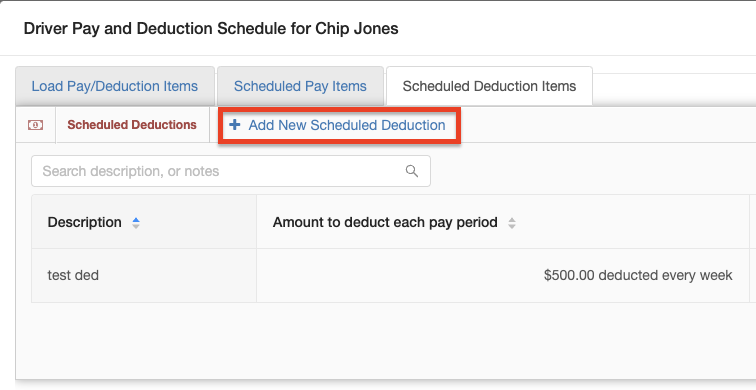The width and height of the screenshot is (756, 390).
Task: Switch to the Load Pay/Deduction Items tab
Action: (x=115, y=86)
